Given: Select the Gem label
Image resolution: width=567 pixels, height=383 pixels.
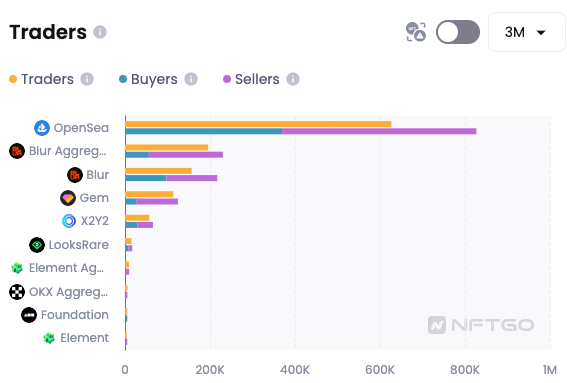Looking at the screenshot, I should 94,198.
